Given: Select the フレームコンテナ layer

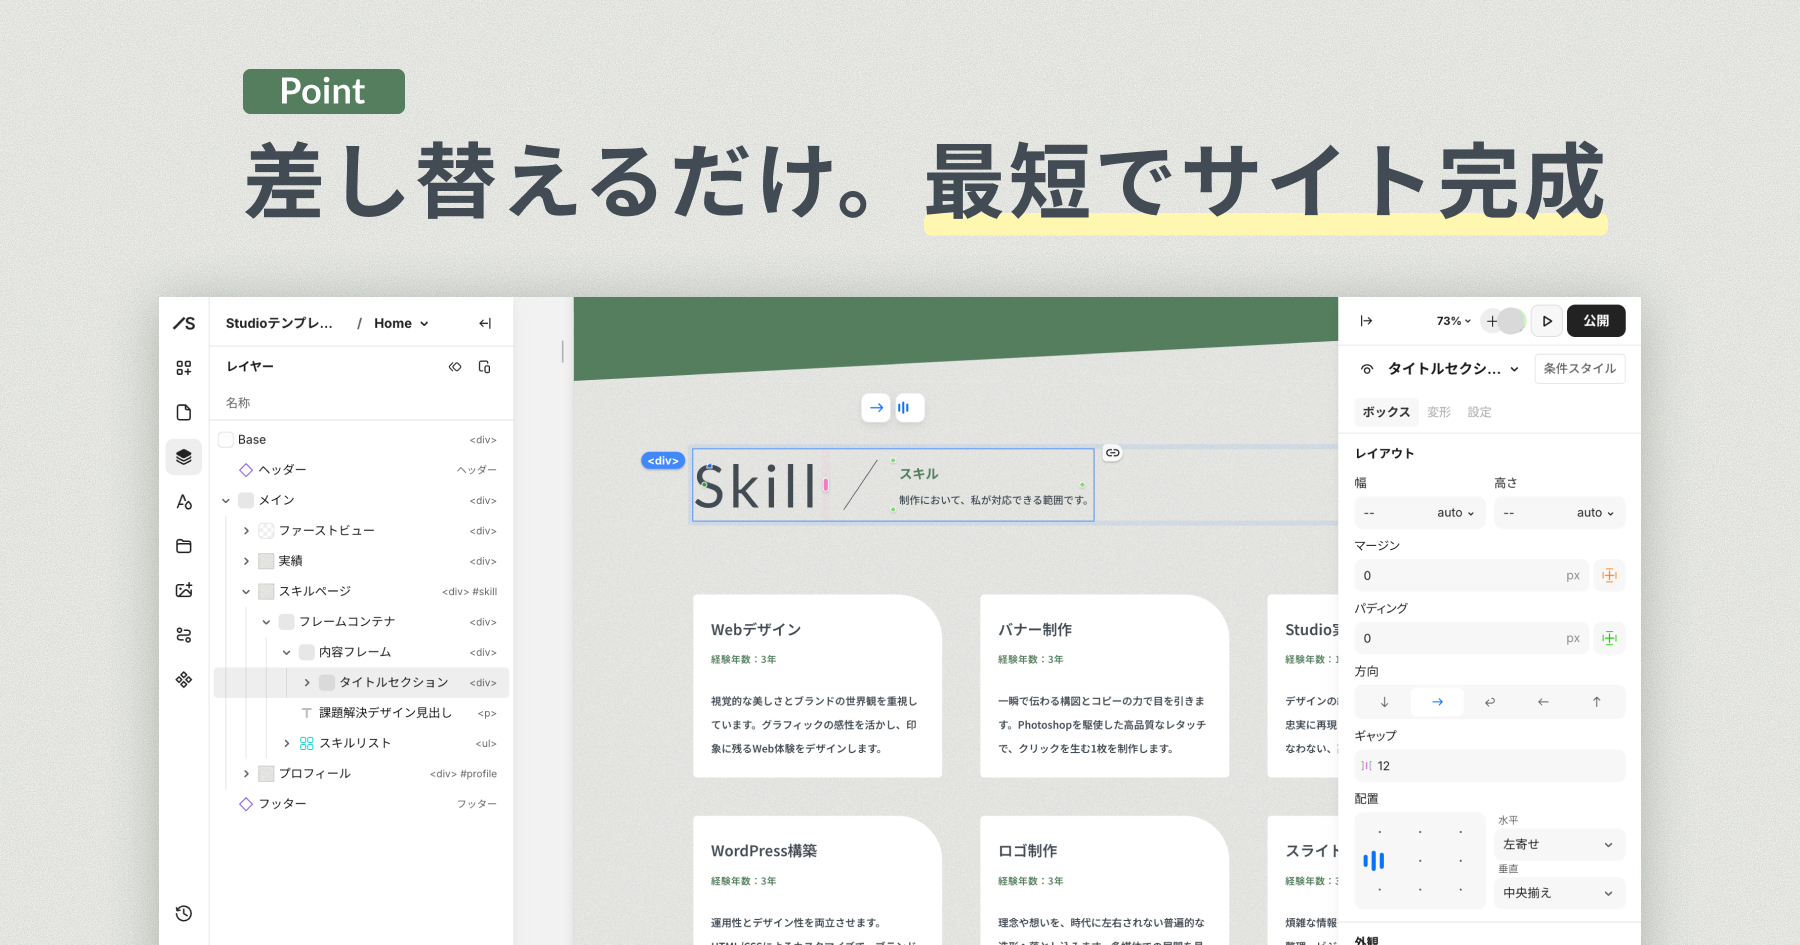Looking at the screenshot, I should click(x=362, y=622).
